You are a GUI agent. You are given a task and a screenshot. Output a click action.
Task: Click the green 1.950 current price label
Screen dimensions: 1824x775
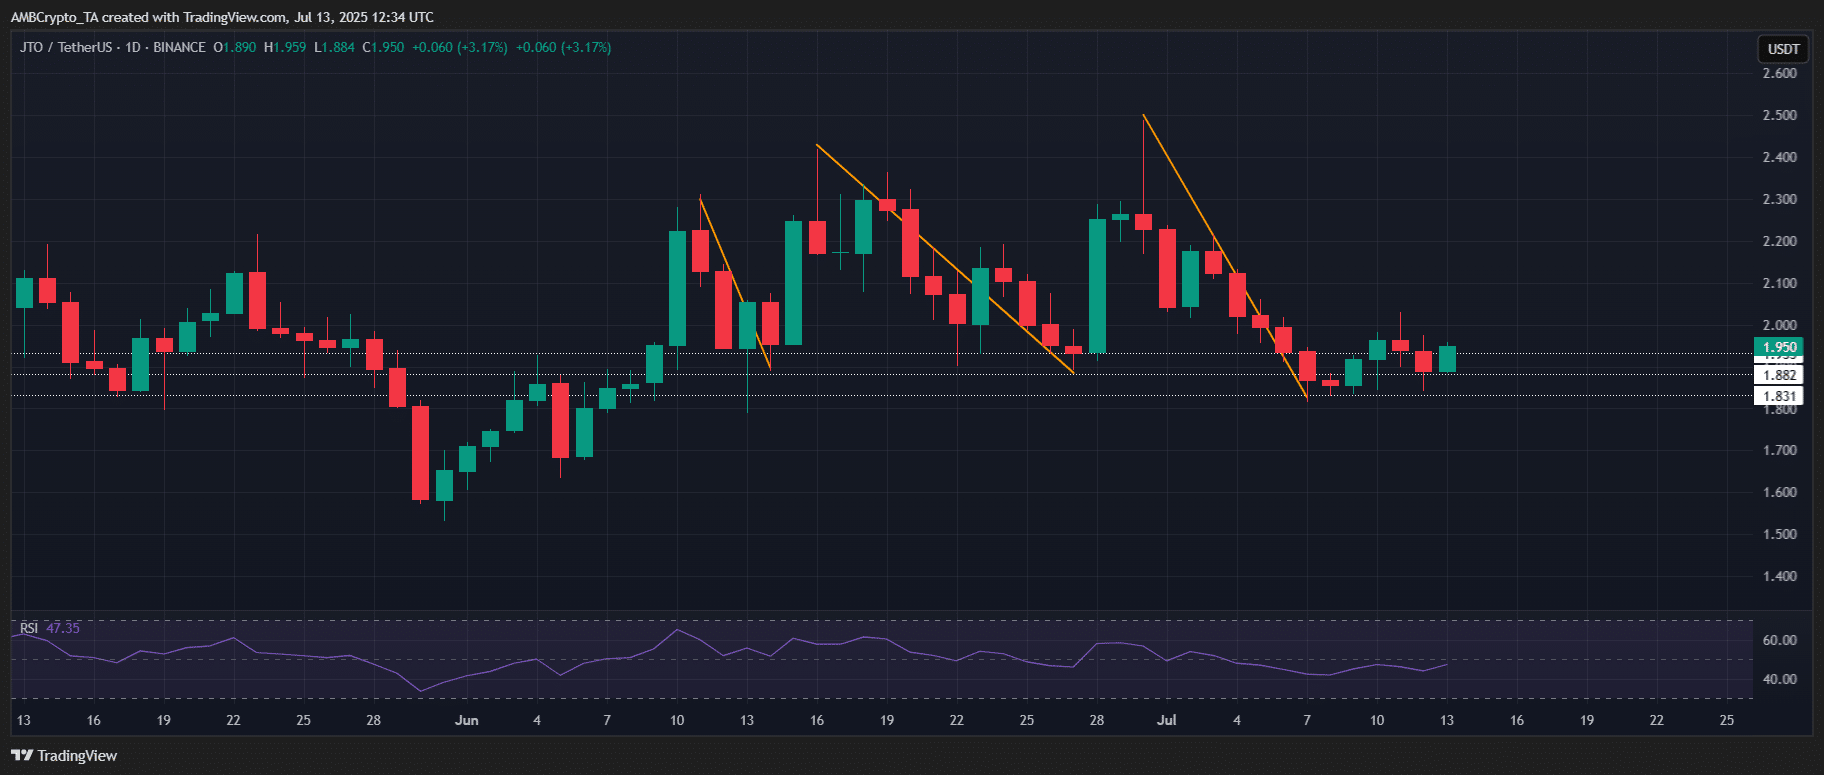coord(1779,347)
